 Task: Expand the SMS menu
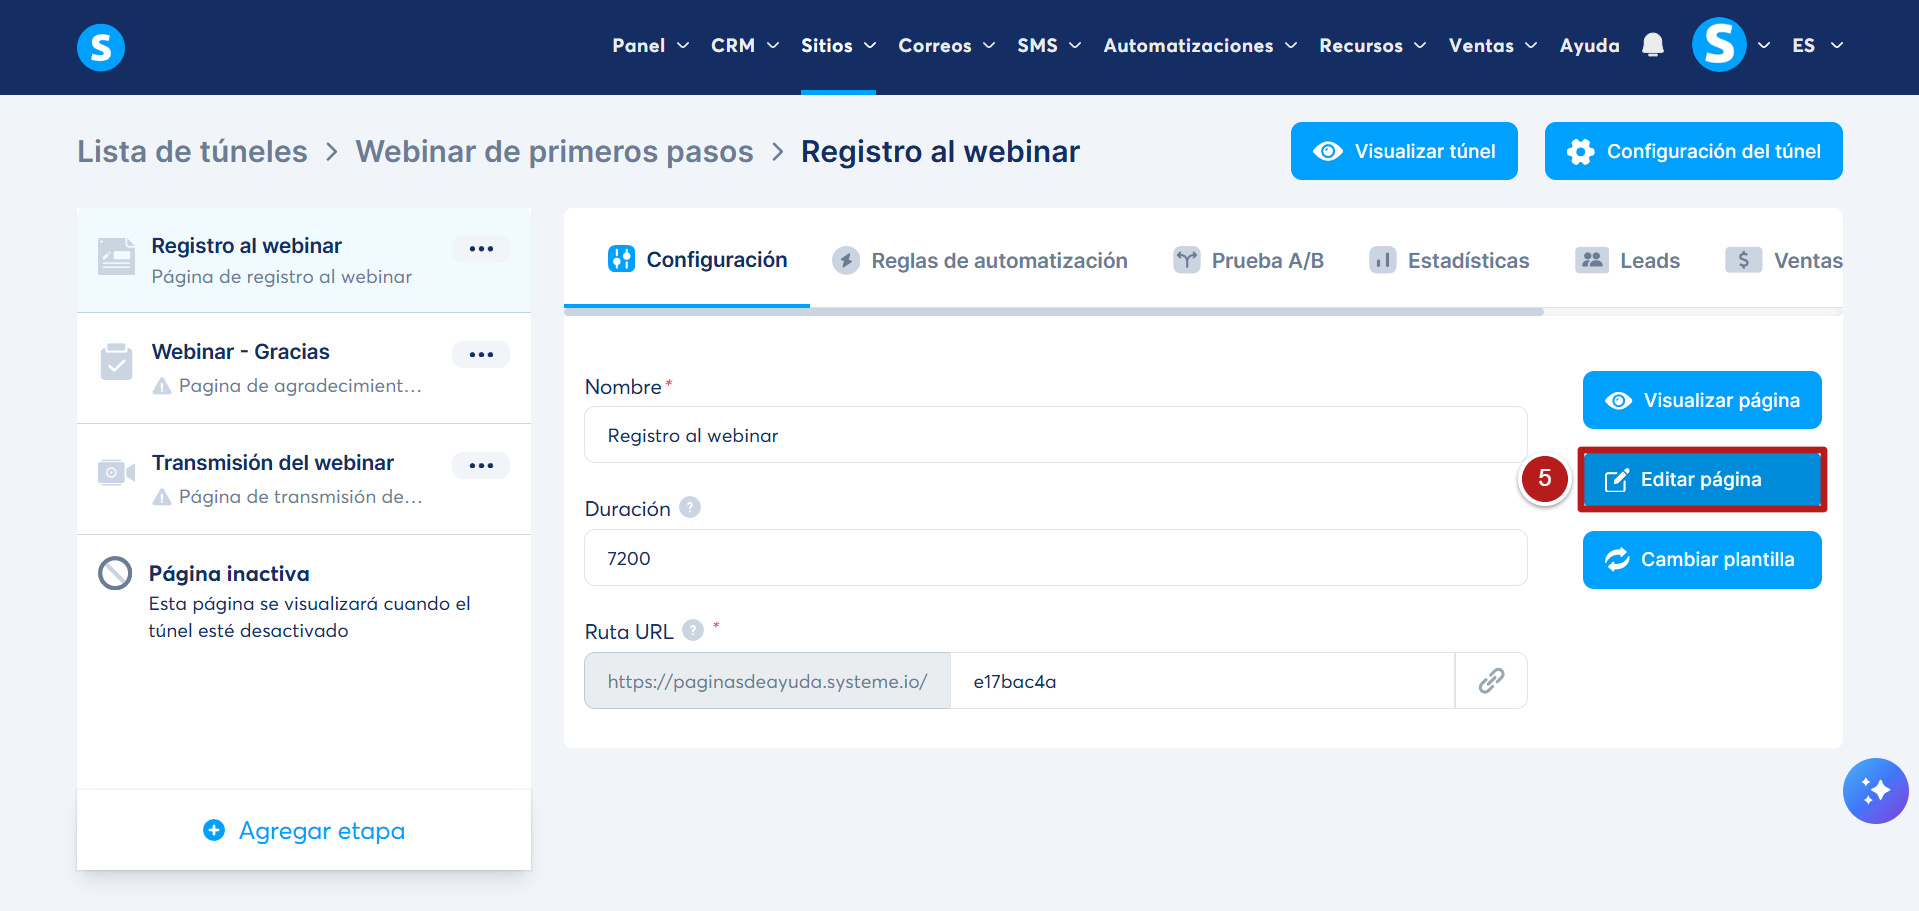point(1049,45)
